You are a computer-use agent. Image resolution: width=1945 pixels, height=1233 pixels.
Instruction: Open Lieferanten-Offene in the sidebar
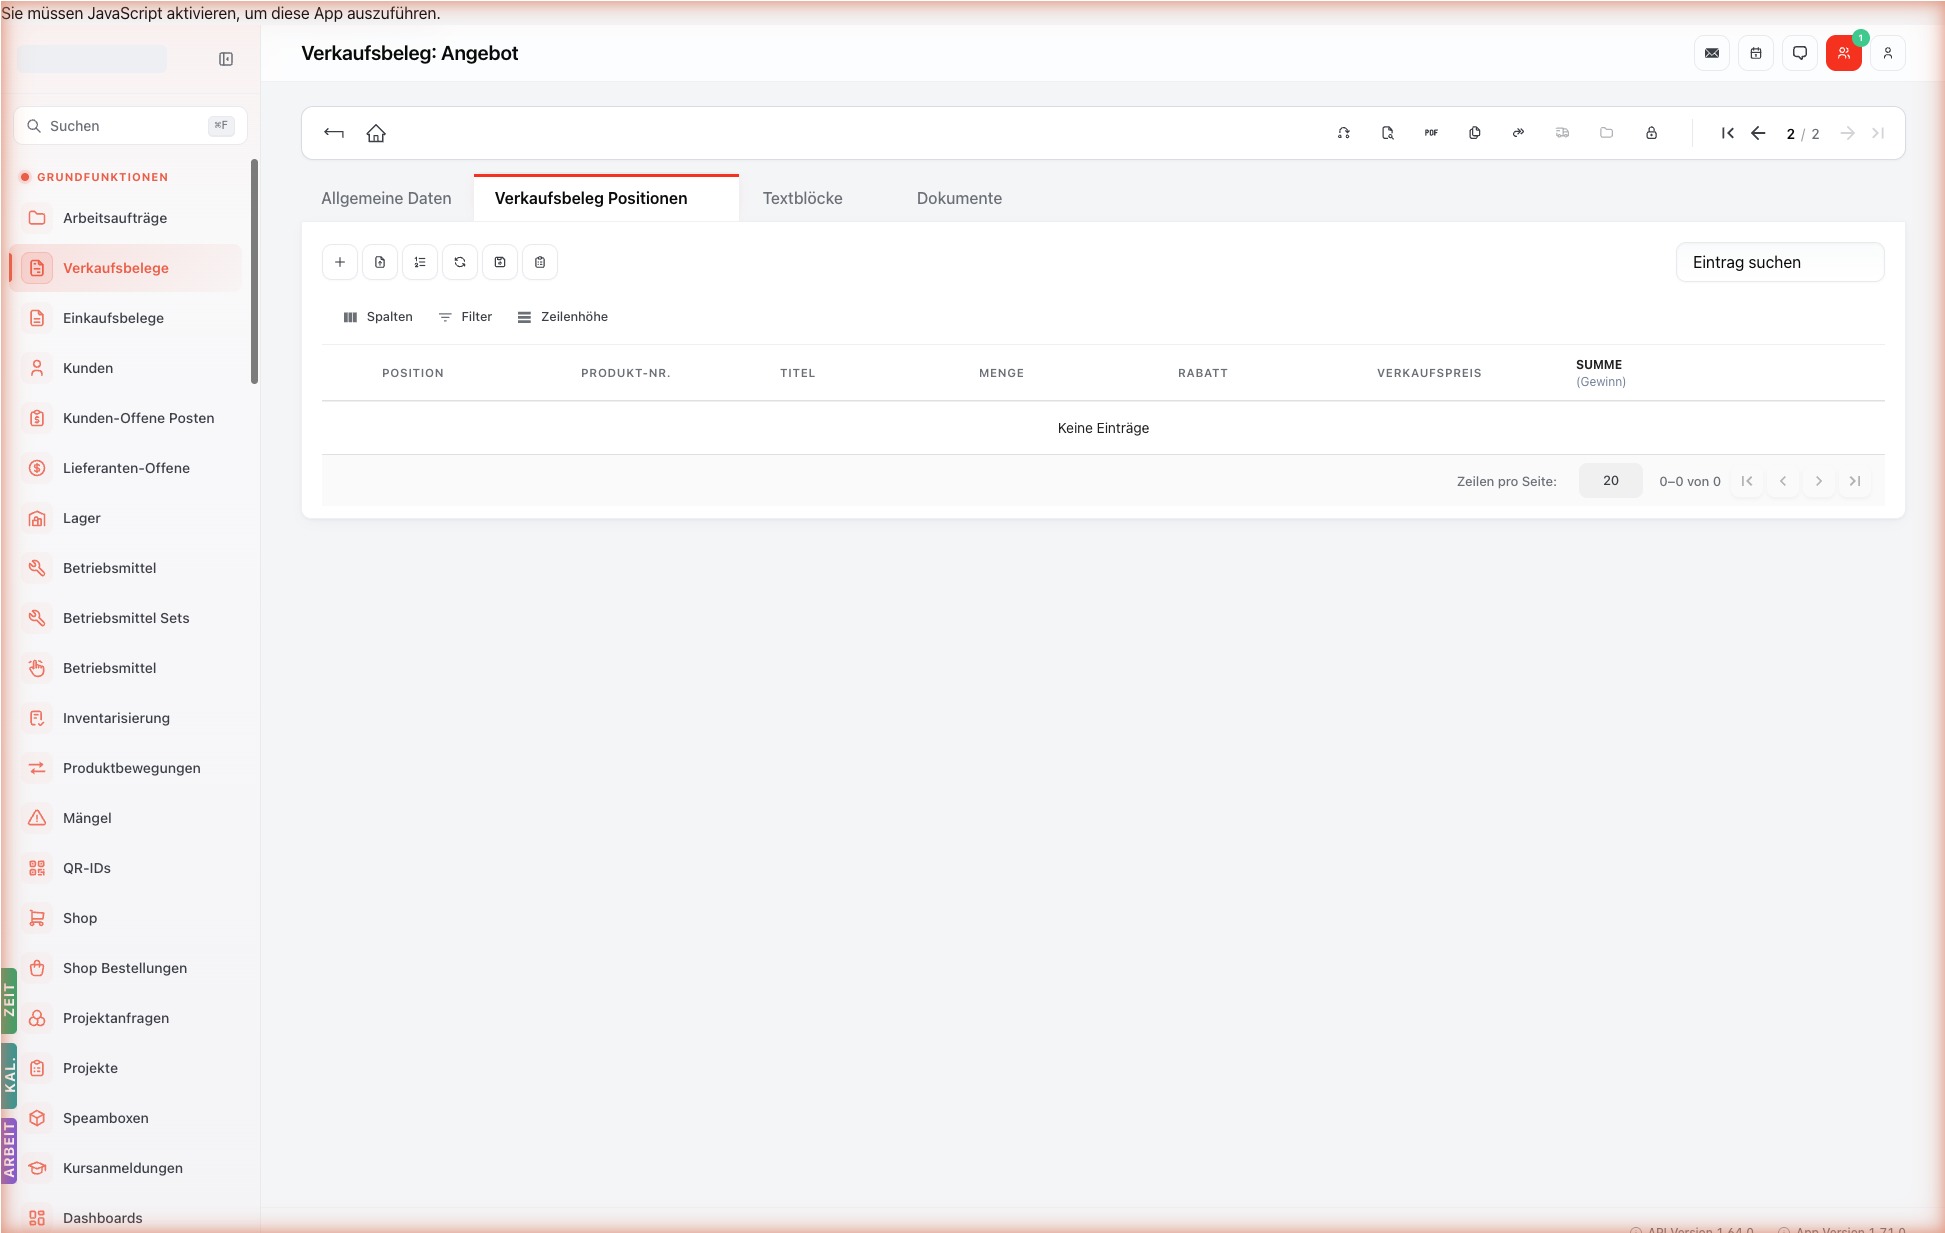tap(125, 468)
